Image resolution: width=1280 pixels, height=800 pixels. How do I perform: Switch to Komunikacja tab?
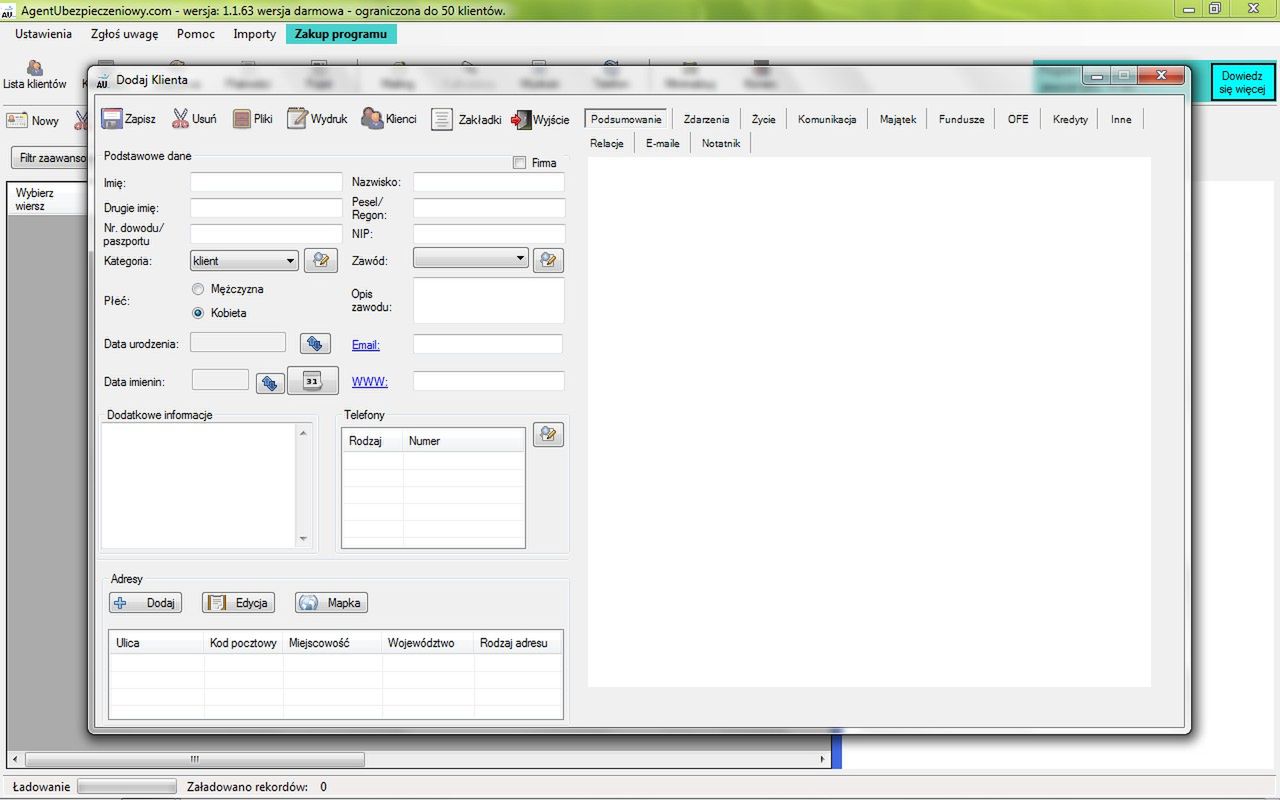click(x=827, y=119)
